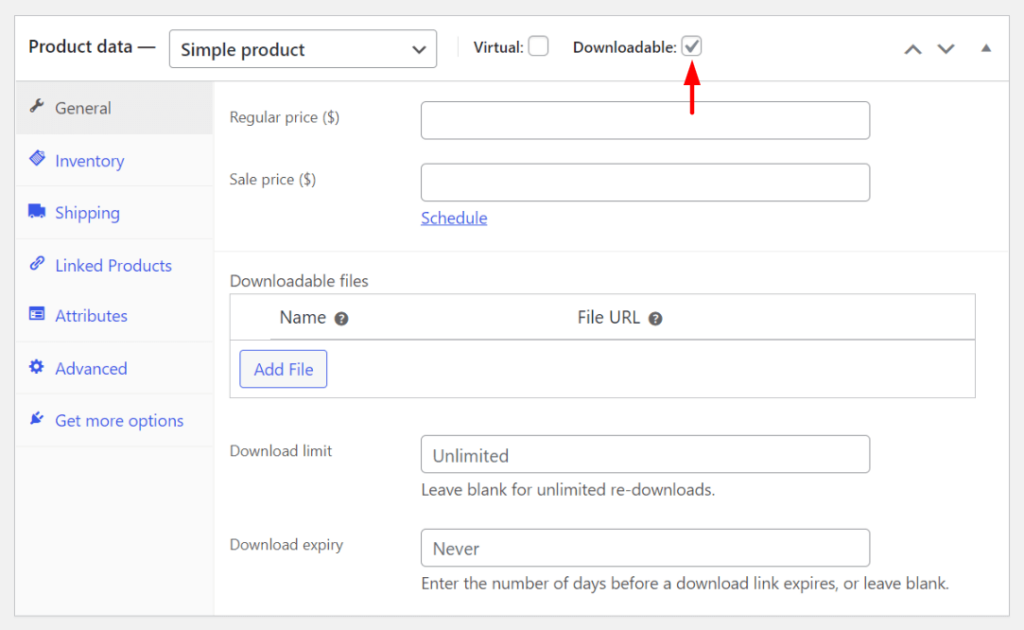Click the help icon next to File URL

(655, 317)
